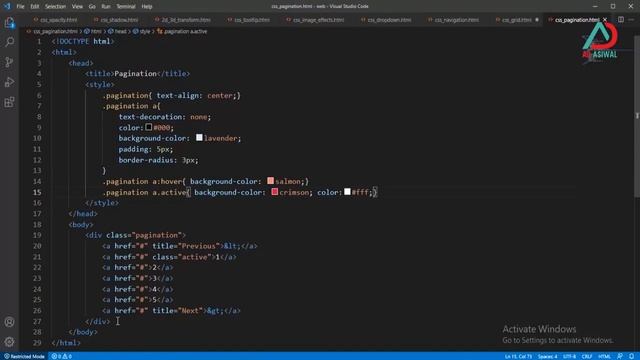Click the #fff color swatch on line 15
This screenshot has height=360, width=640.
click(x=347, y=192)
